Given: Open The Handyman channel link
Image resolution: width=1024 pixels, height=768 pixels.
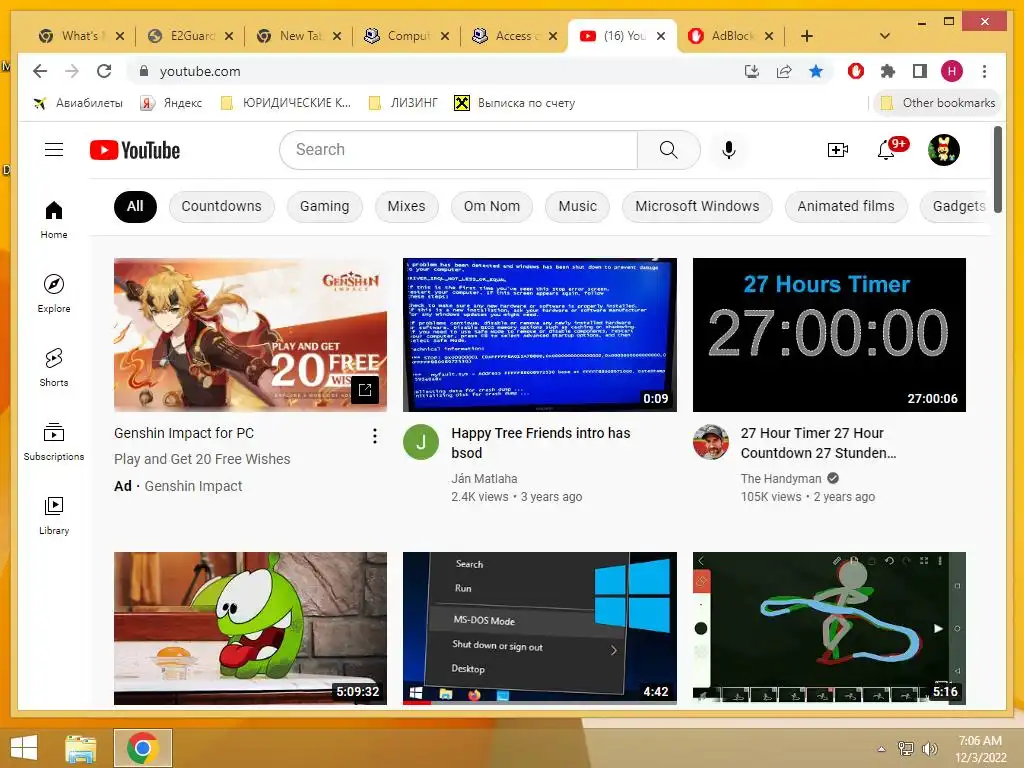Looking at the screenshot, I should tap(780, 479).
